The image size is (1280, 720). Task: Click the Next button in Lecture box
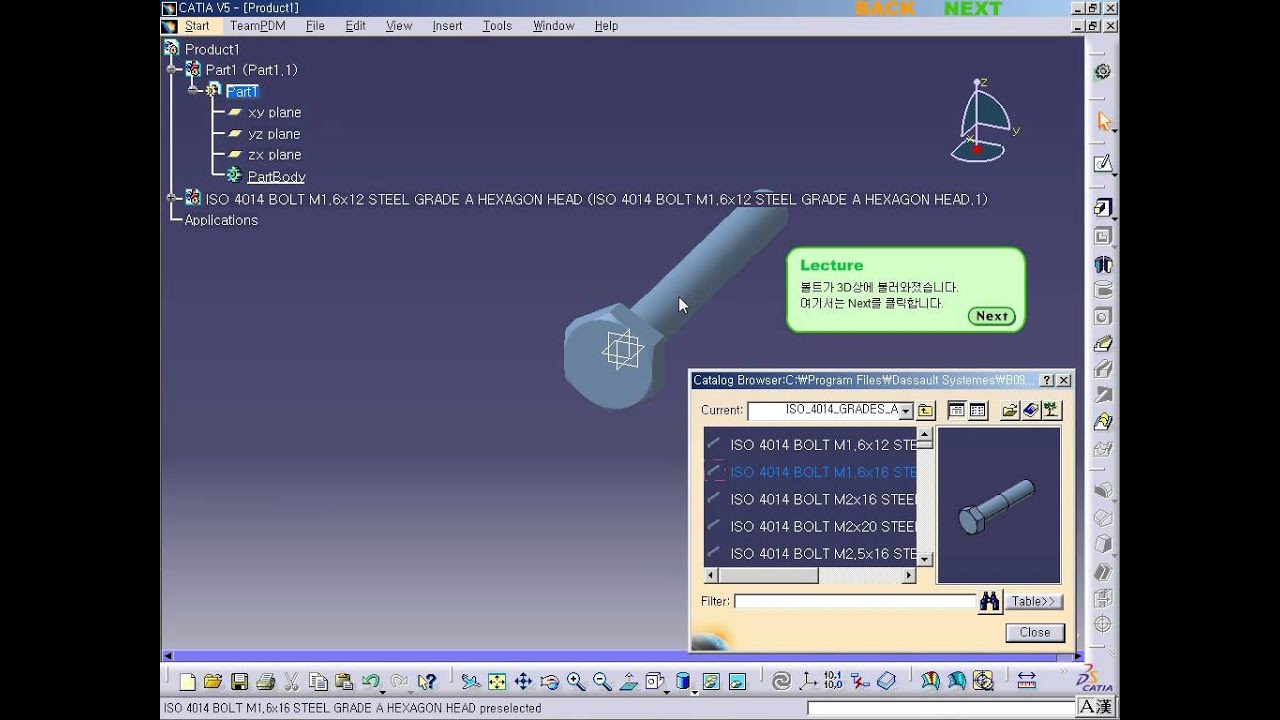[x=992, y=316]
